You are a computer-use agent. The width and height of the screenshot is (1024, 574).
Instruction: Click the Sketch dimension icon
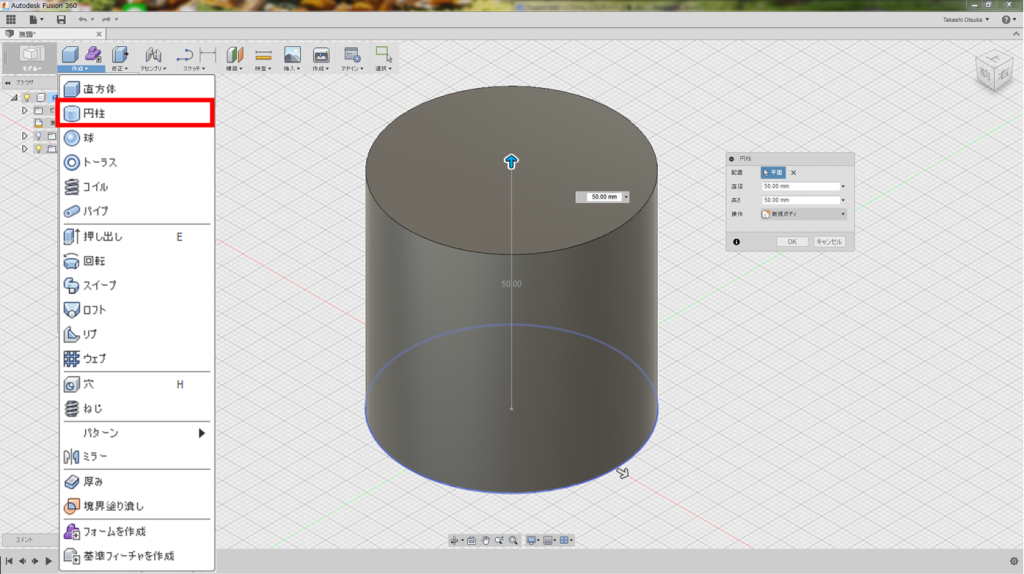[208, 55]
